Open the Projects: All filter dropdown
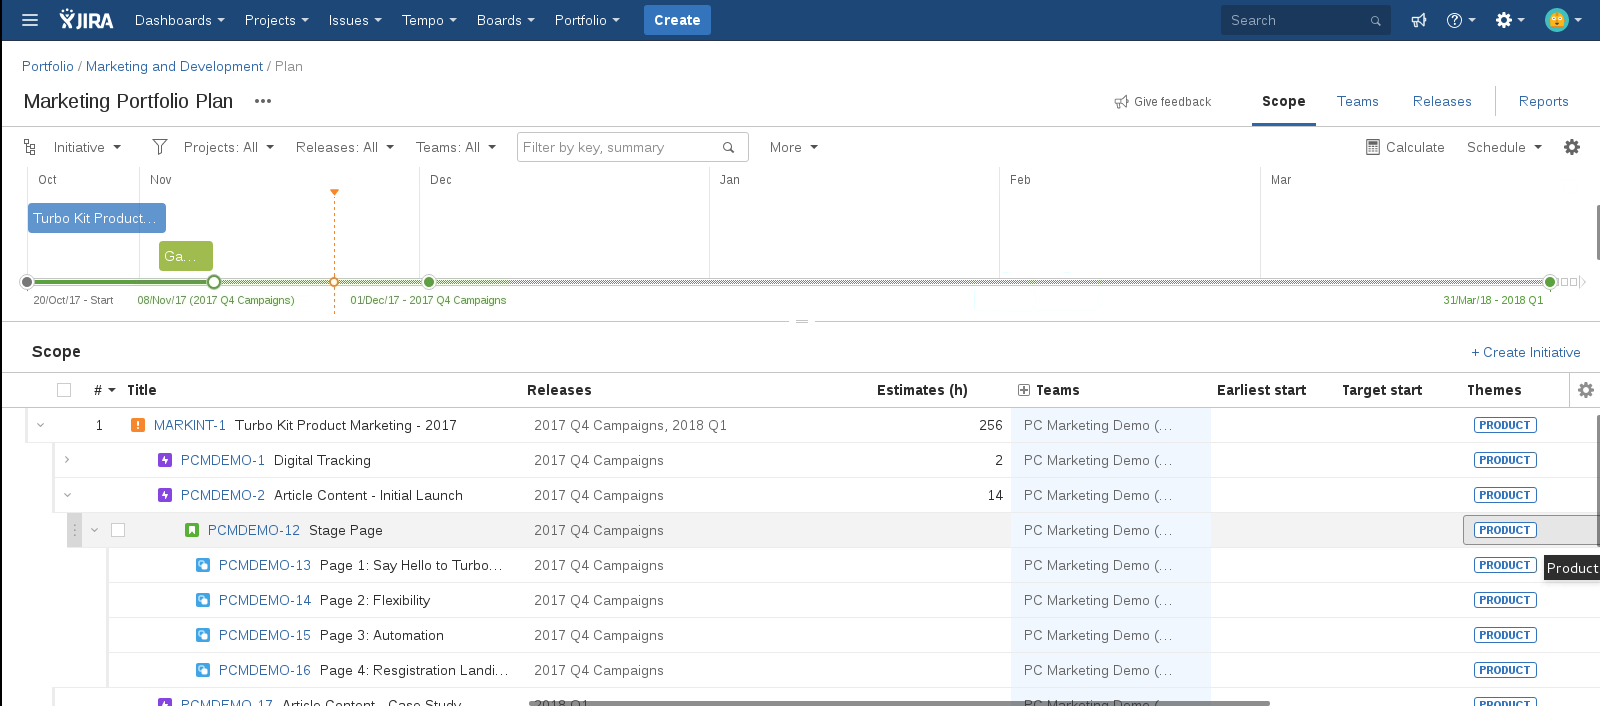The height and width of the screenshot is (706, 1600). click(x=228, y=147)
